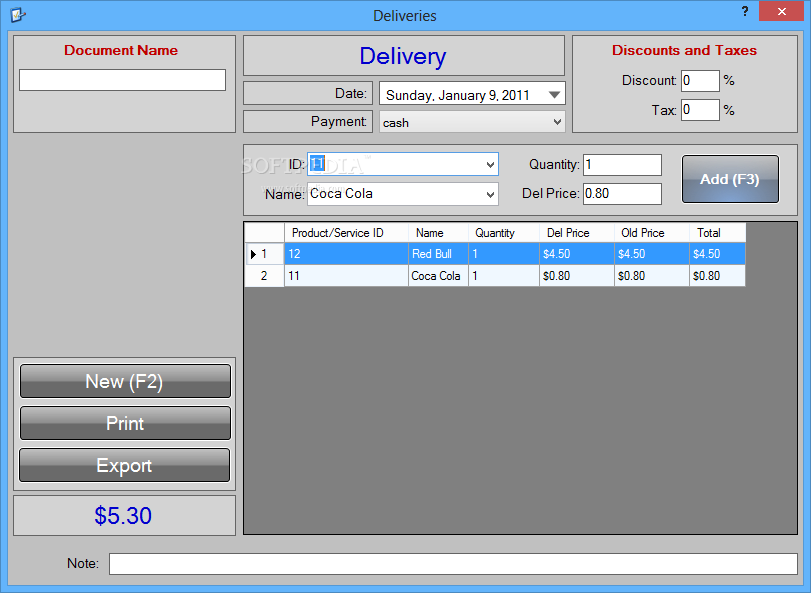This screenshot has width=811, height=593.
Task: Click the Total cell showing $4.50
Action: (x=717, y=254)
